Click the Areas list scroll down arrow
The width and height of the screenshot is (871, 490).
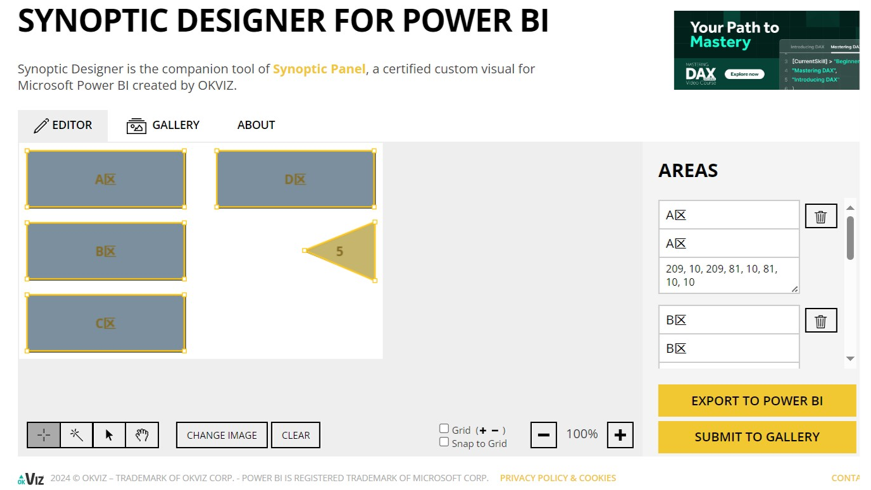850,359
